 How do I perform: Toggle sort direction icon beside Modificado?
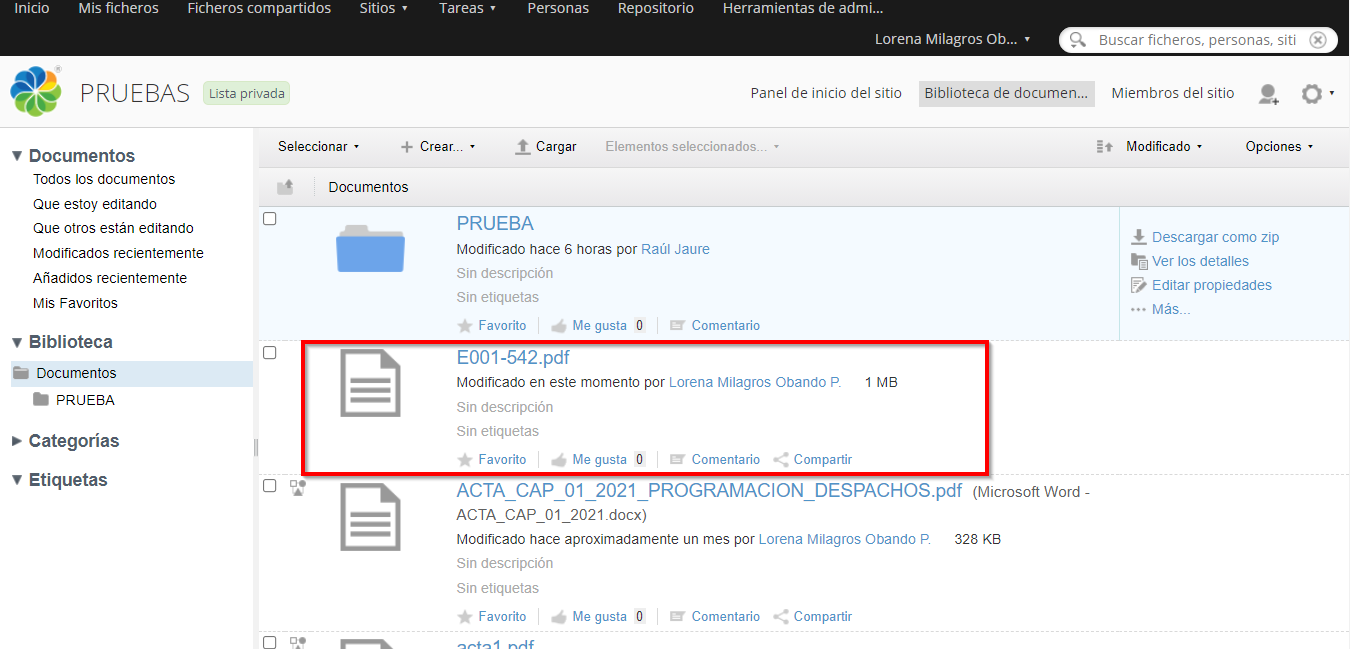coord(1105,146)
